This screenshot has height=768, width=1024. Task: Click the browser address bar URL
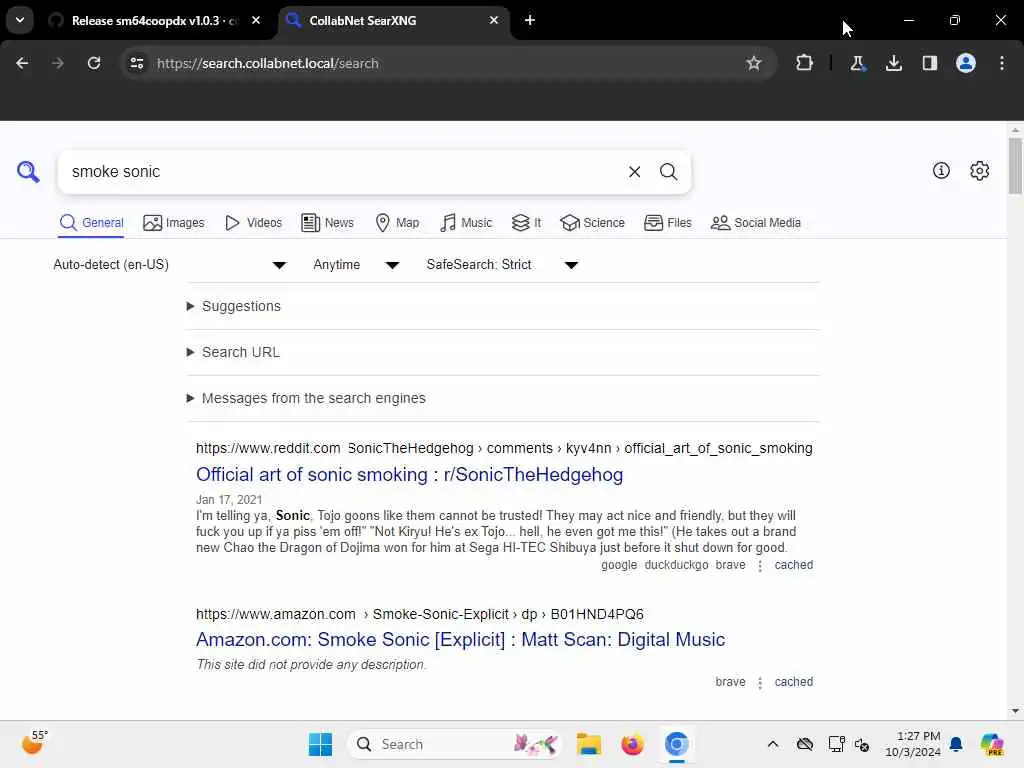267,63
